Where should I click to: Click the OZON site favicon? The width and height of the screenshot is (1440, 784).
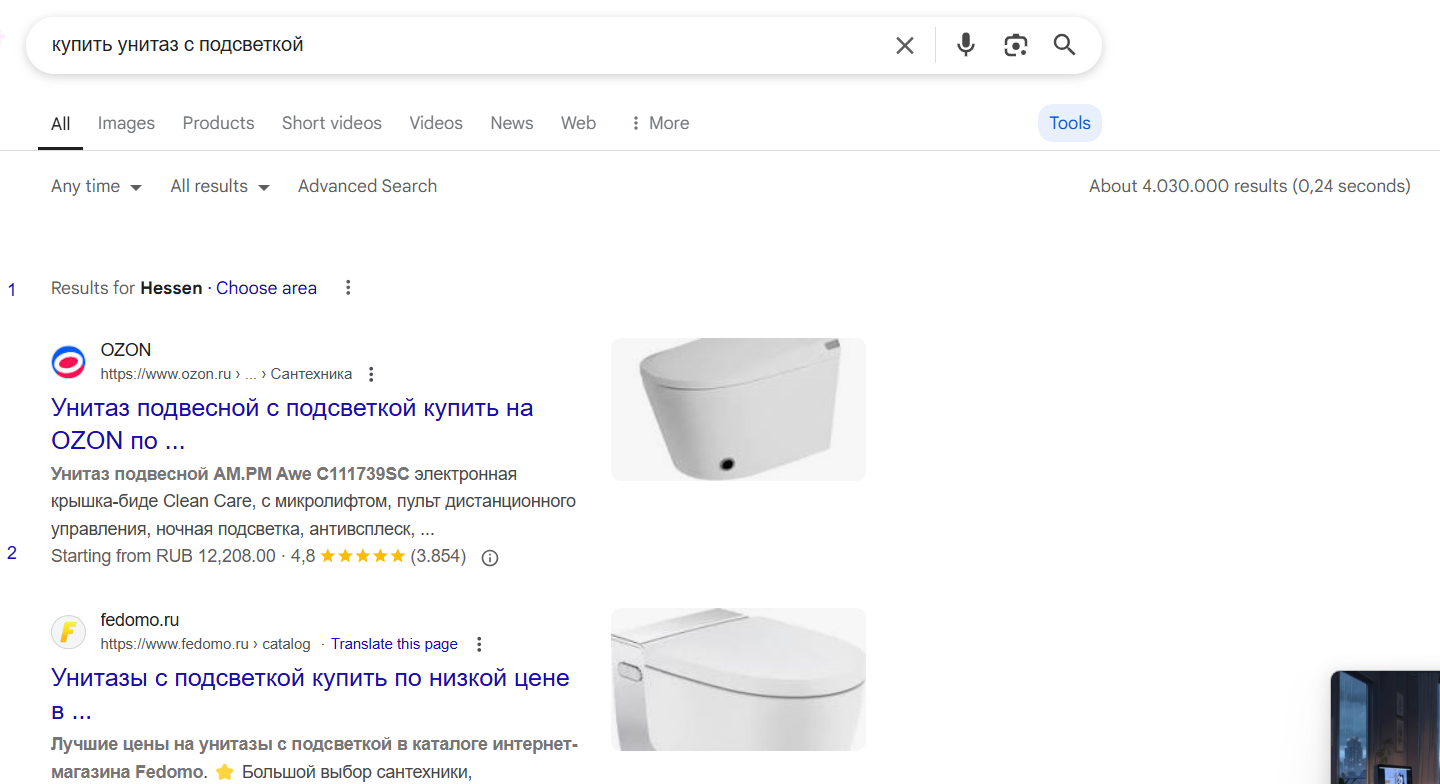69,362
